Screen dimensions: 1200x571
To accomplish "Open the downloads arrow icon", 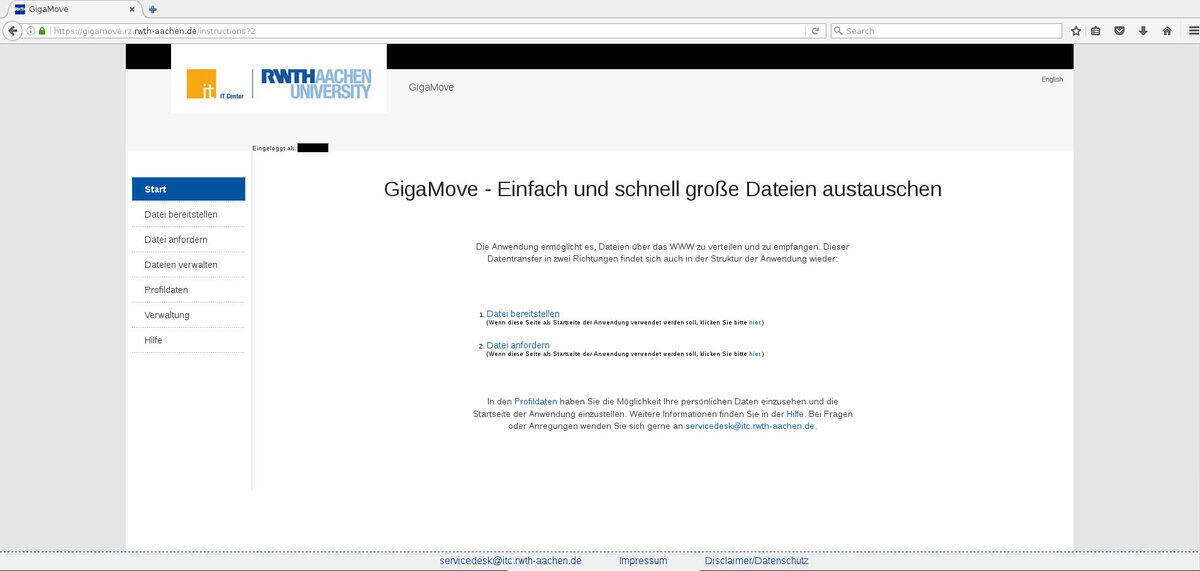I will coord(1143,31).
